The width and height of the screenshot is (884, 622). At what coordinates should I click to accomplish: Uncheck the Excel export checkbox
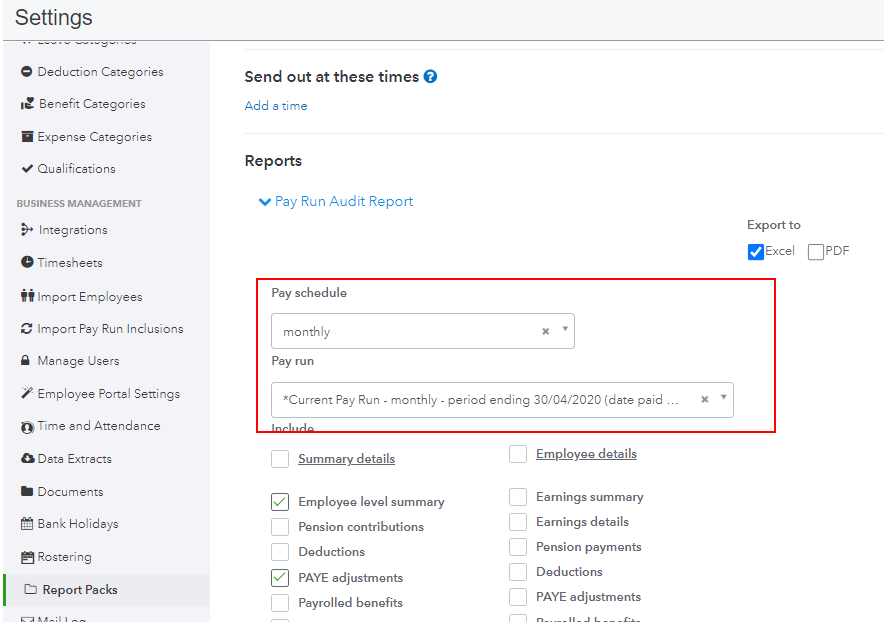coord(756,252)
